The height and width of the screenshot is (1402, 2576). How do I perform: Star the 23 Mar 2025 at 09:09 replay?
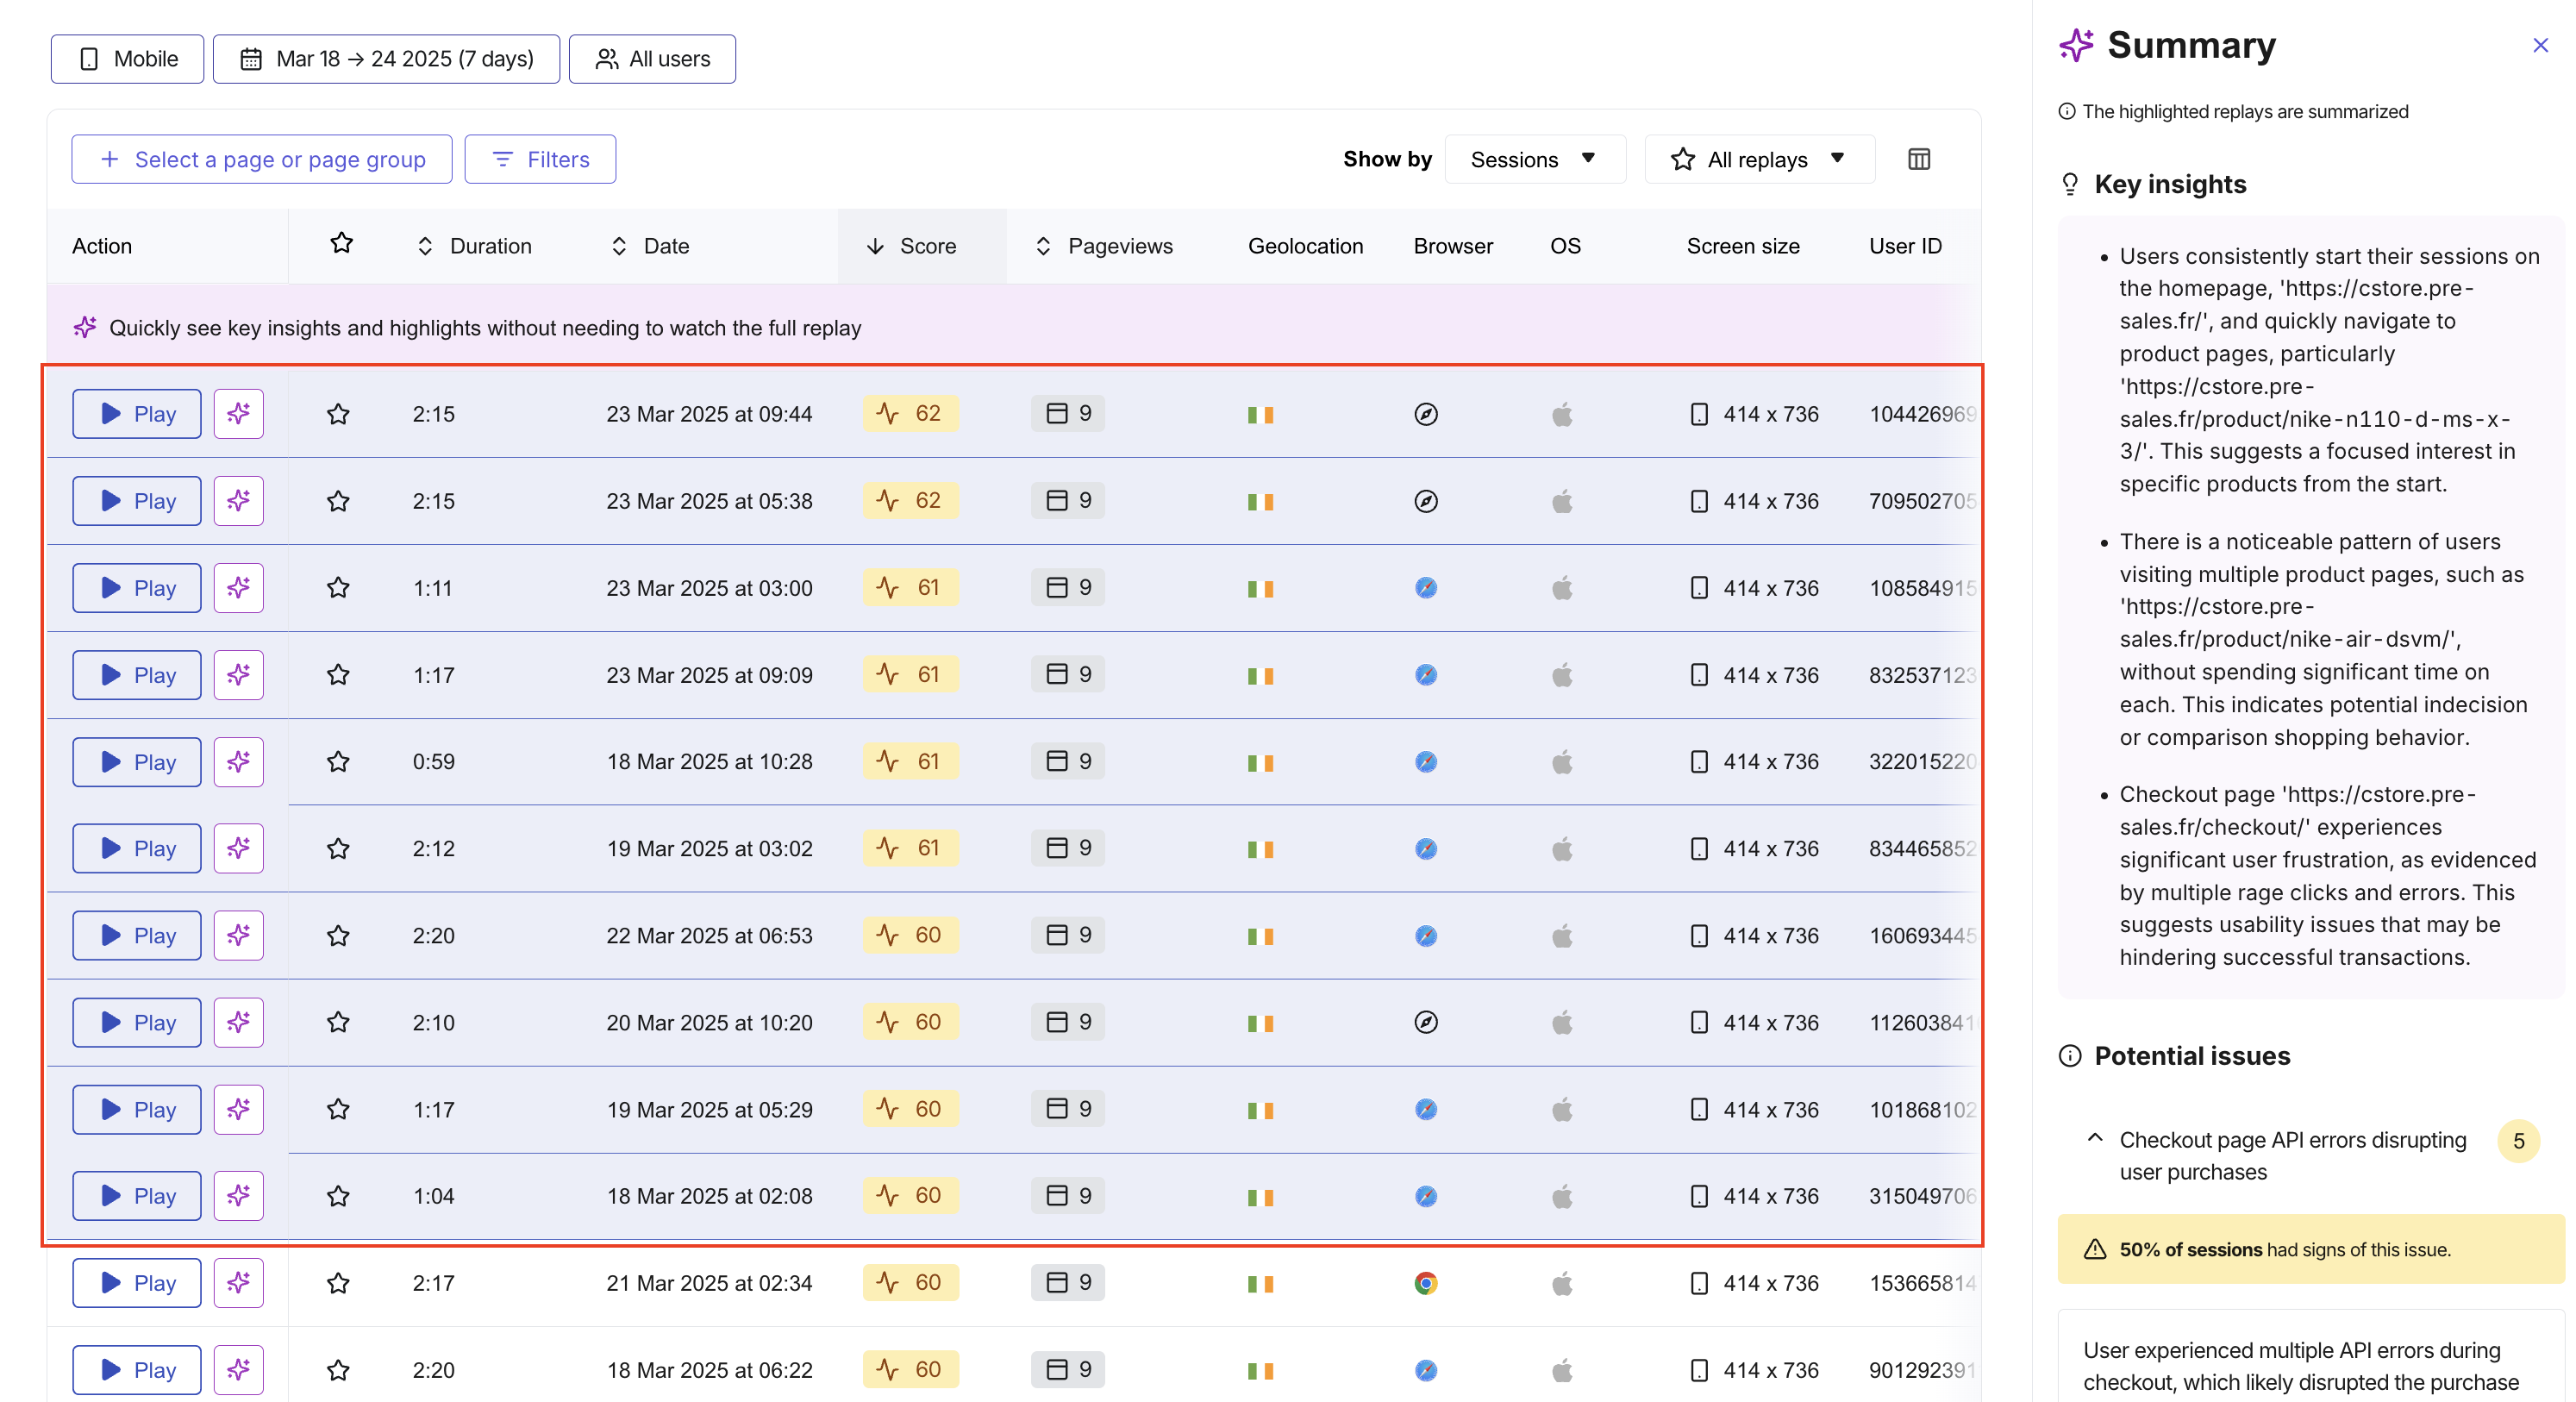pos(338,675)
